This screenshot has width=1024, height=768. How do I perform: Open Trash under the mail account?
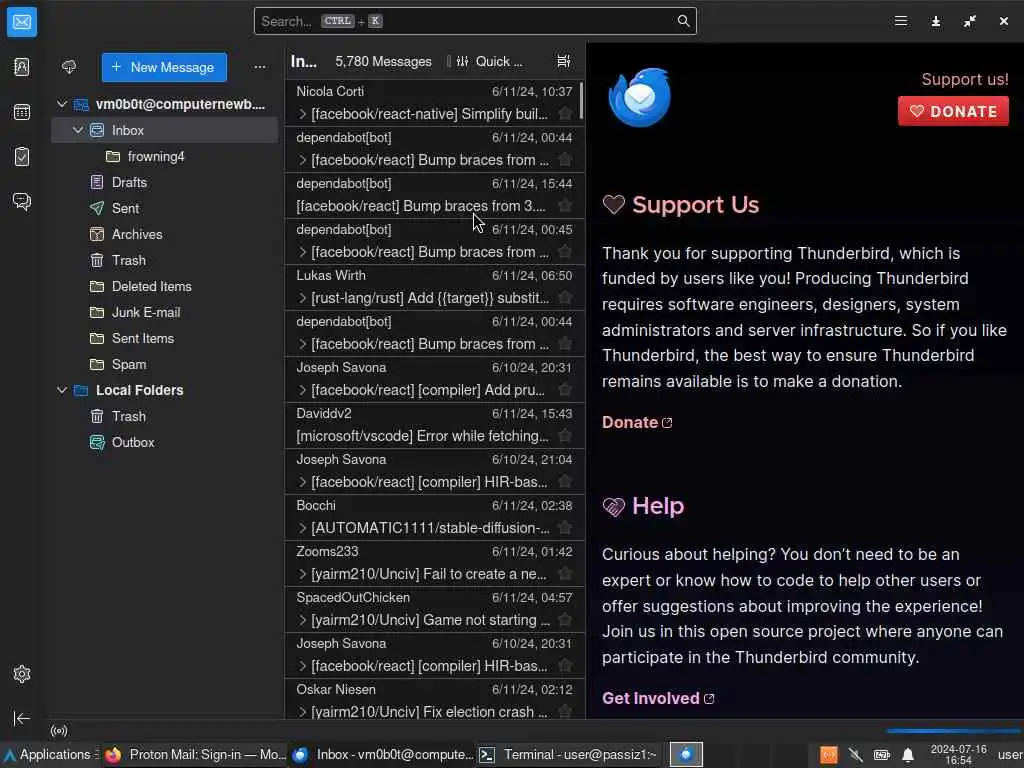(x=165, y=260)
